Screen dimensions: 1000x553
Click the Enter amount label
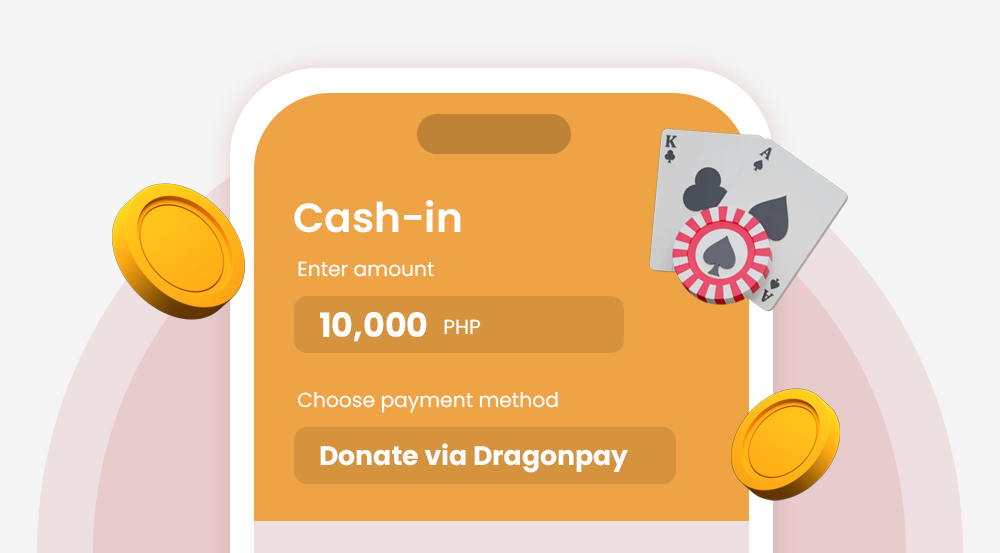coord(365,269)
